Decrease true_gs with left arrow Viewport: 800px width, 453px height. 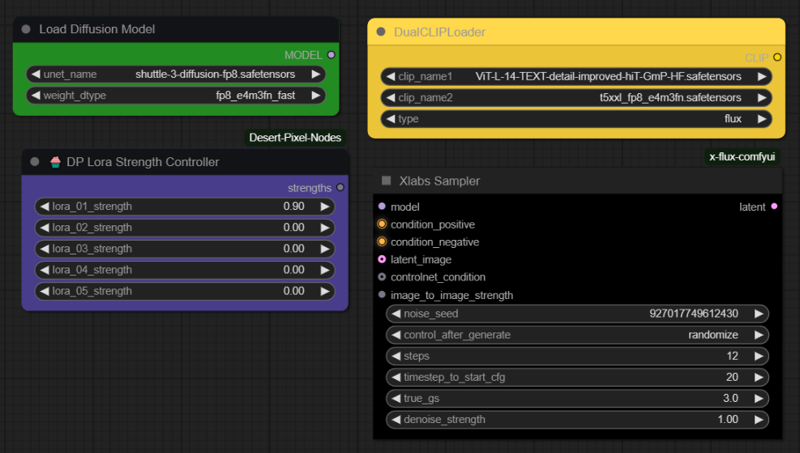pos(396,398)
